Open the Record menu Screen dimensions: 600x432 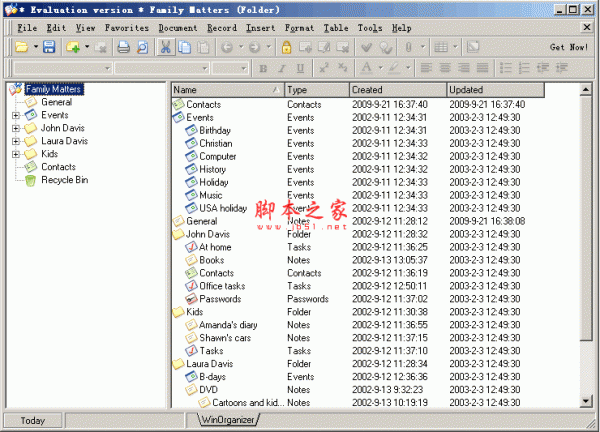click(x=222, y=28)
